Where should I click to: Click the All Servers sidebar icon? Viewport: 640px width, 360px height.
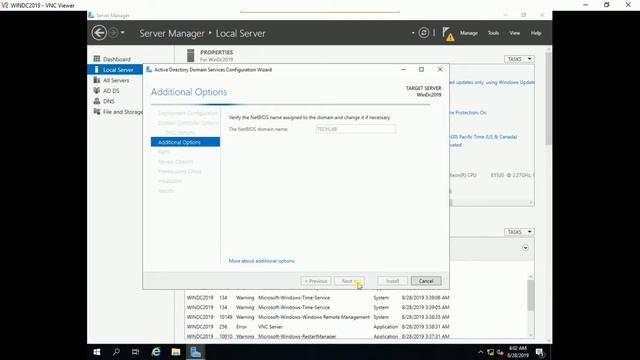tap(97, 80)
